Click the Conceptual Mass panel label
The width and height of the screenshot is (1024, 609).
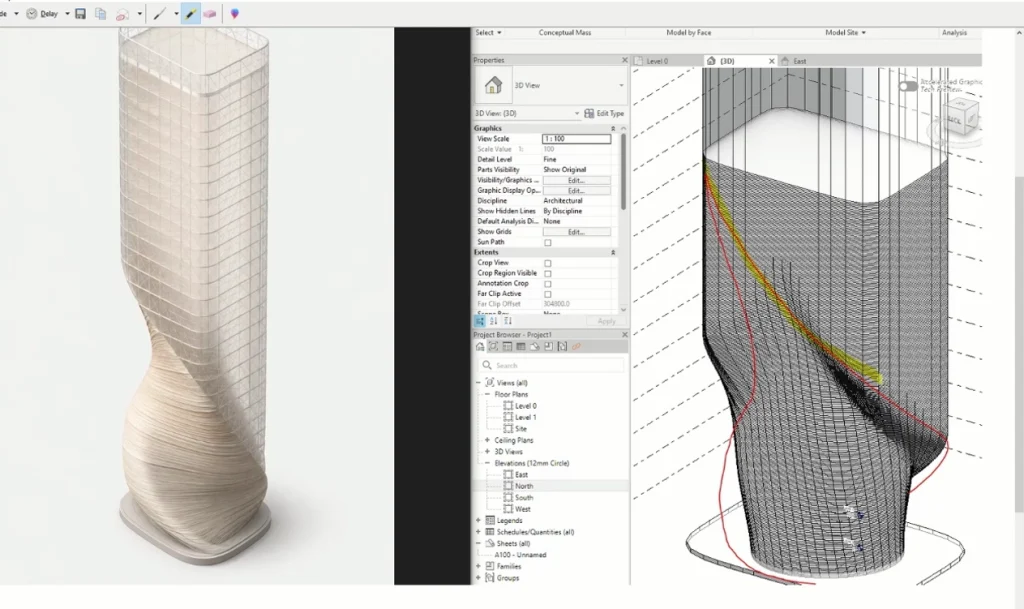point(565,33)
